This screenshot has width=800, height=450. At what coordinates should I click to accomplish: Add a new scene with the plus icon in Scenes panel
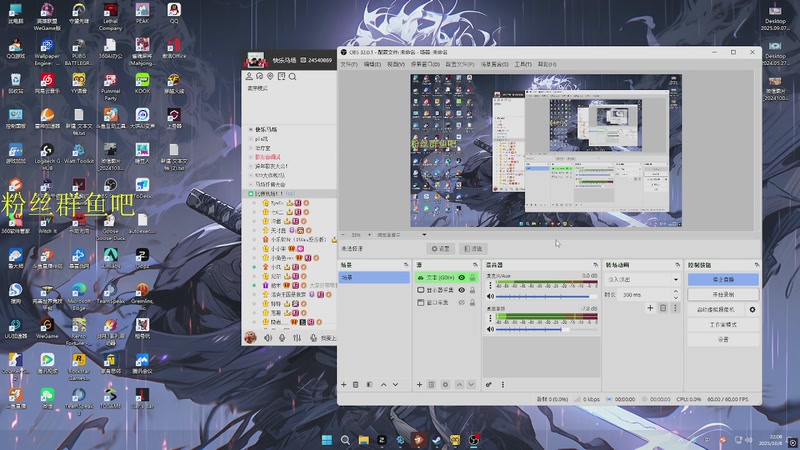pos(343,385)
